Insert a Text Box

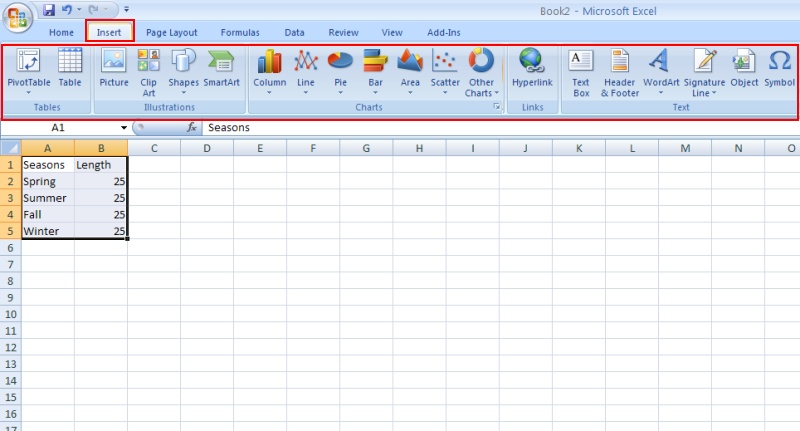pyautogui.click(x=581, y=72)
